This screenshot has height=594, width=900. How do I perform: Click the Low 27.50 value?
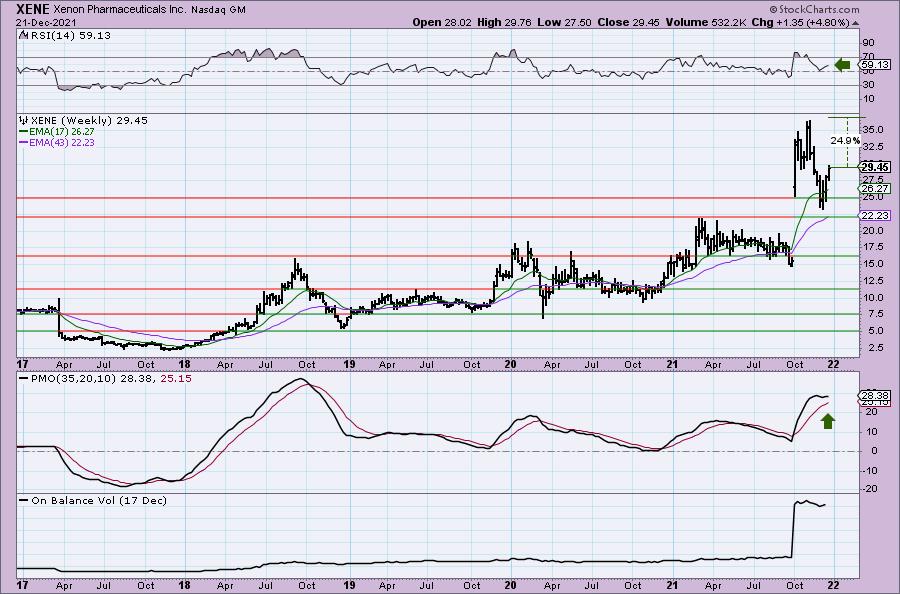[562, 22]
